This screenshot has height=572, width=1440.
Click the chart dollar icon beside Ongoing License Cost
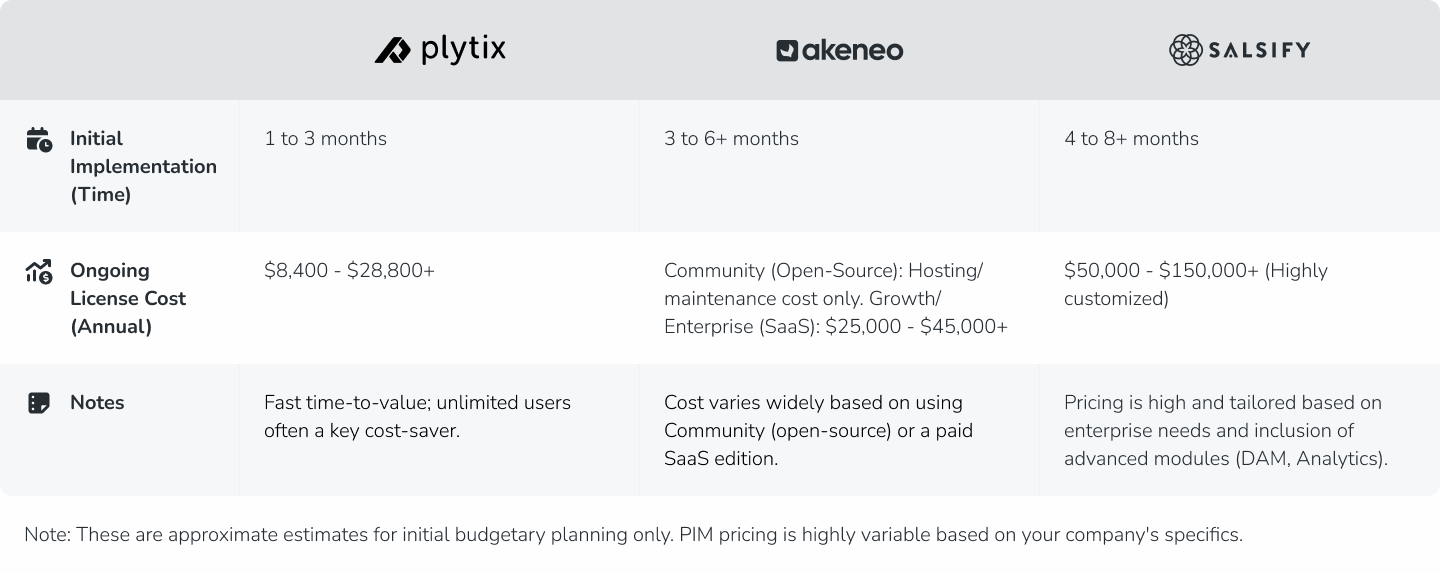click(38, 271)
